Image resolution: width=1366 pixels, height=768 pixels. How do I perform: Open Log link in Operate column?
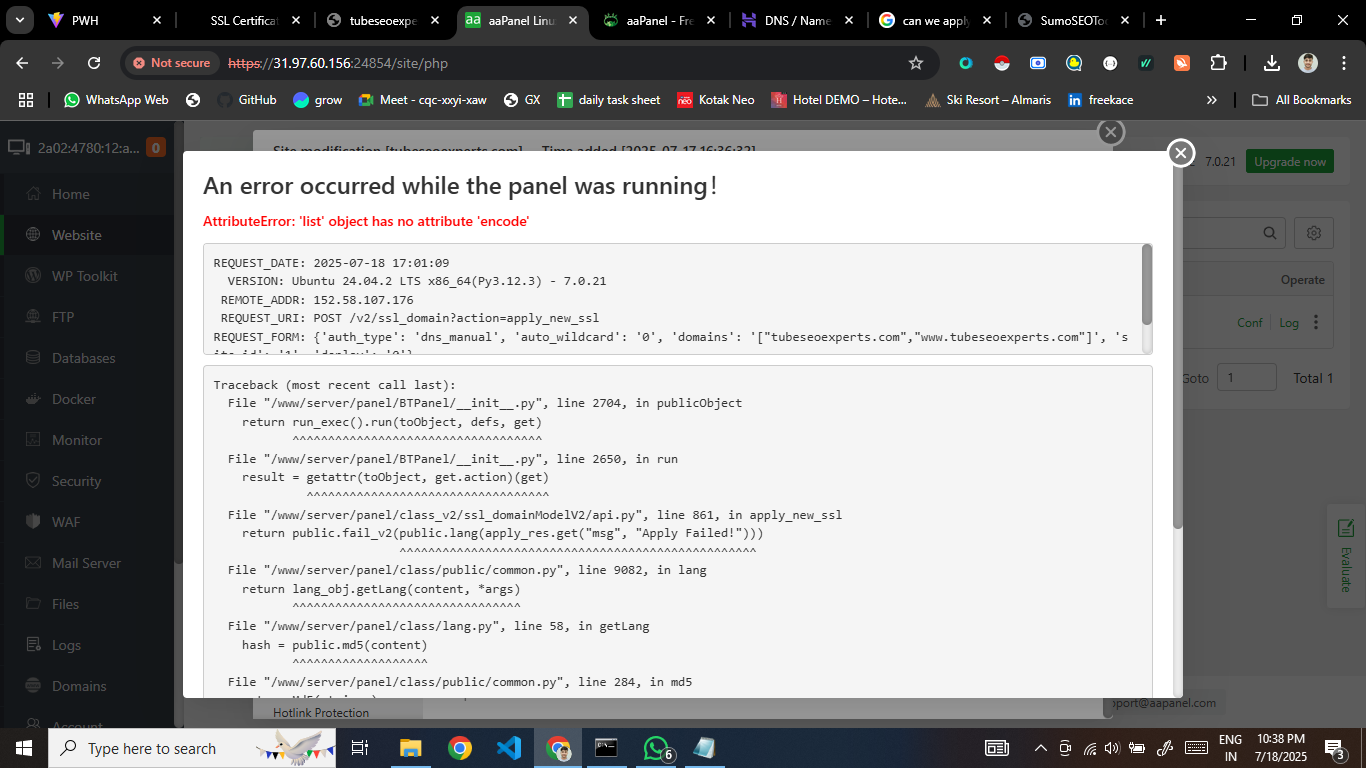(1289, 323)
